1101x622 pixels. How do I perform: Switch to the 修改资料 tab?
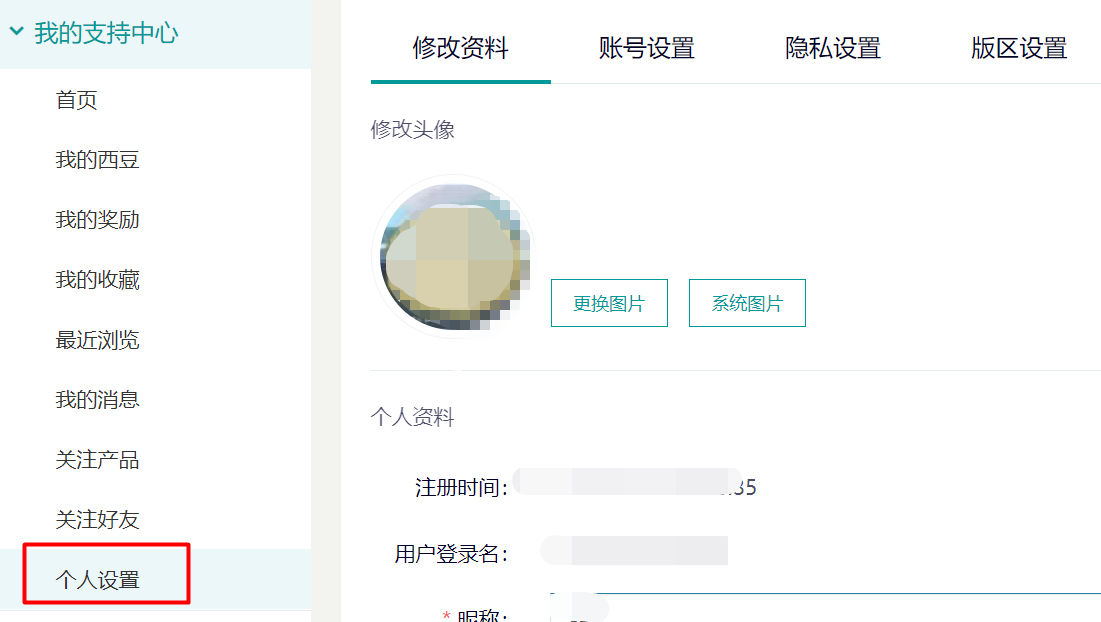point(460,48)
